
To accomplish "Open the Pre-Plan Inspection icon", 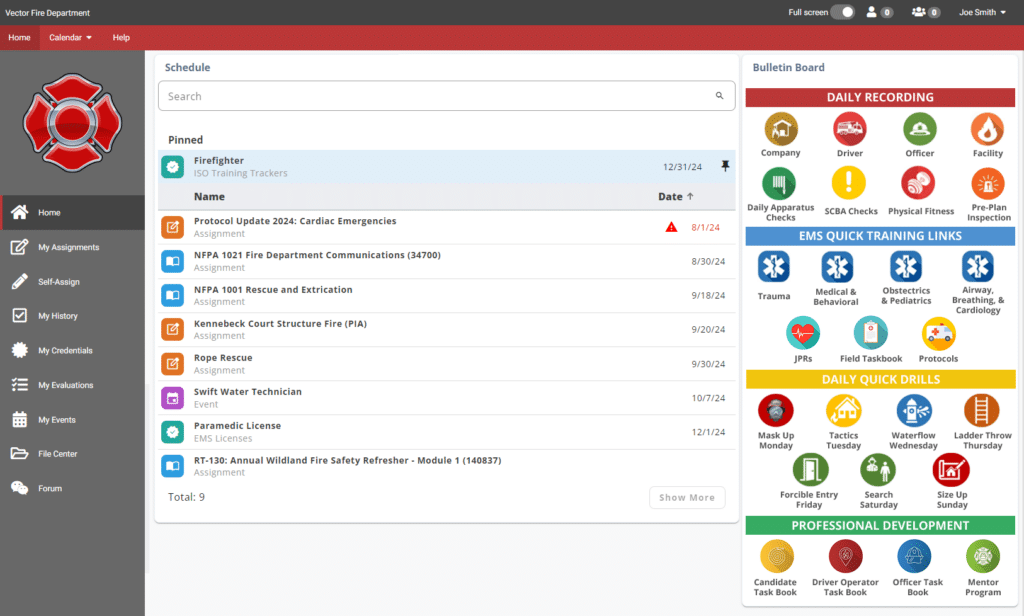I will (x=988, y=183).
